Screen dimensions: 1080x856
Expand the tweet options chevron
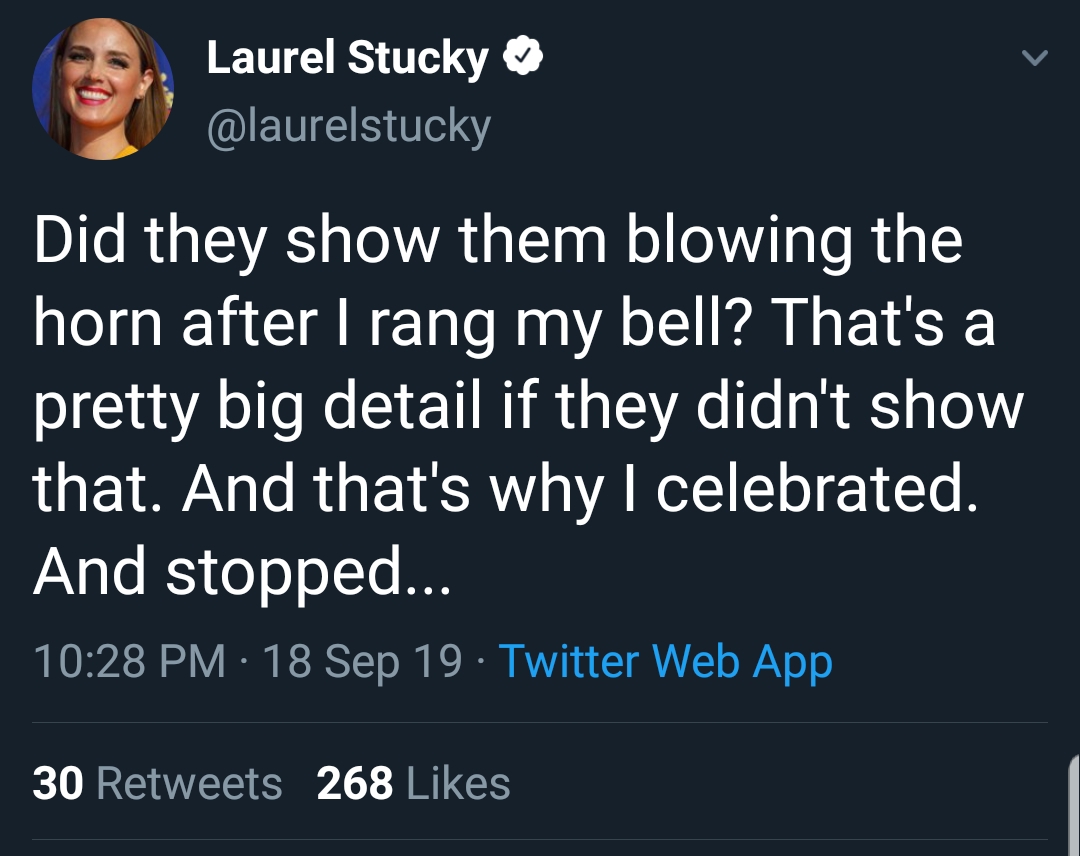click(1035, 58)
